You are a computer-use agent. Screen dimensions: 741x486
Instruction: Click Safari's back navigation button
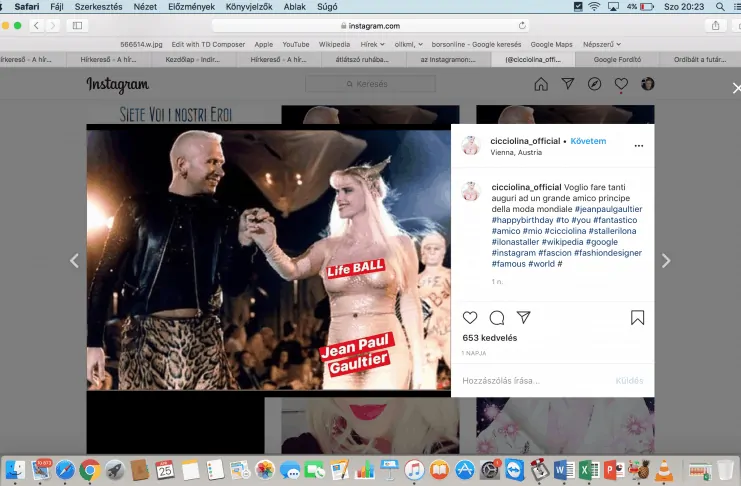36,26
